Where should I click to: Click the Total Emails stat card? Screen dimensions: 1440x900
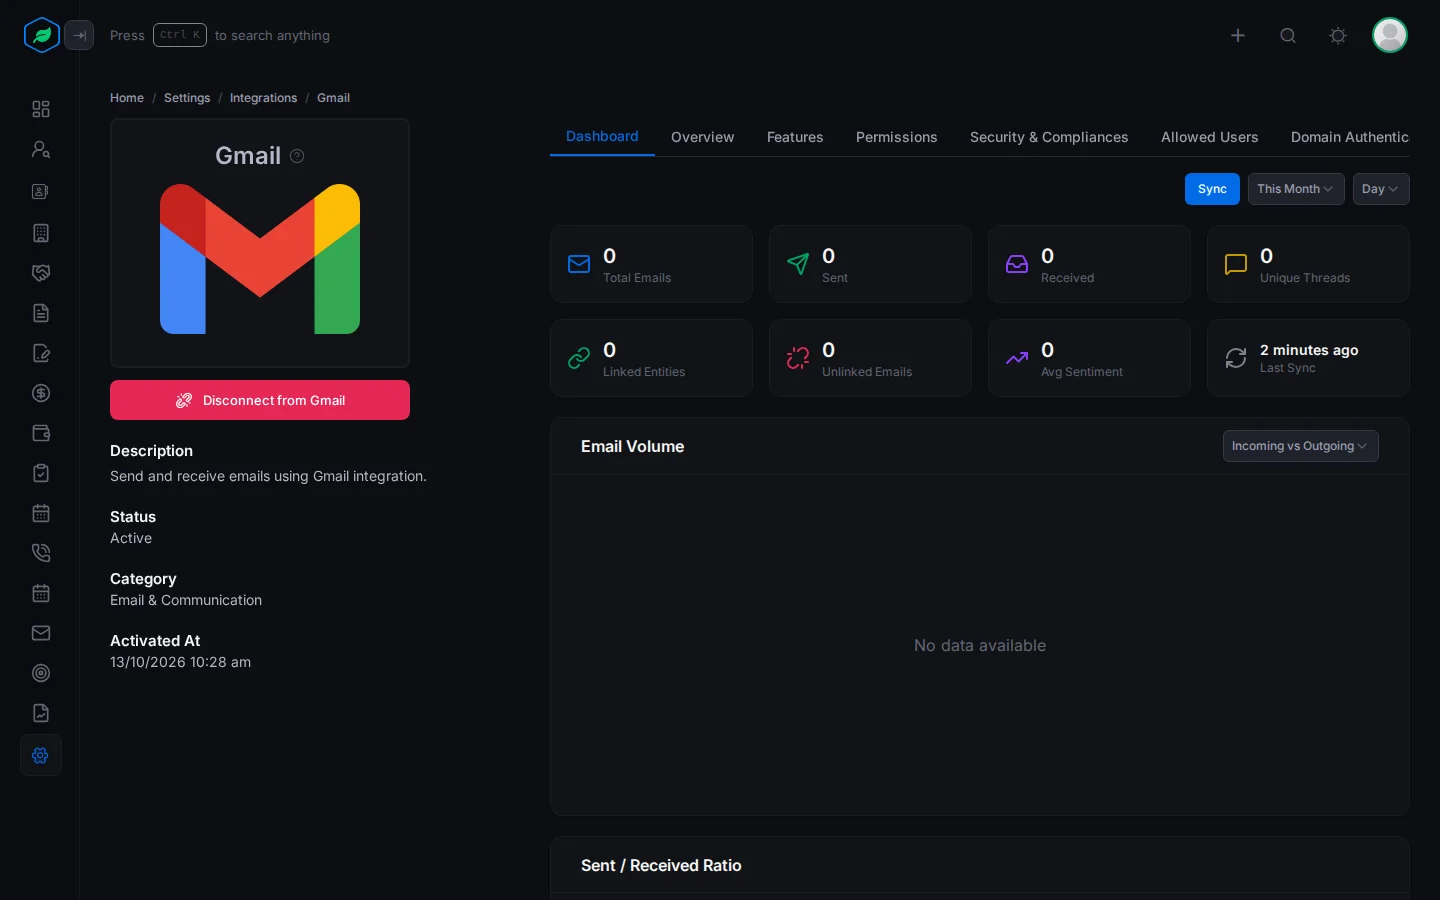click(x=651, y=264)
